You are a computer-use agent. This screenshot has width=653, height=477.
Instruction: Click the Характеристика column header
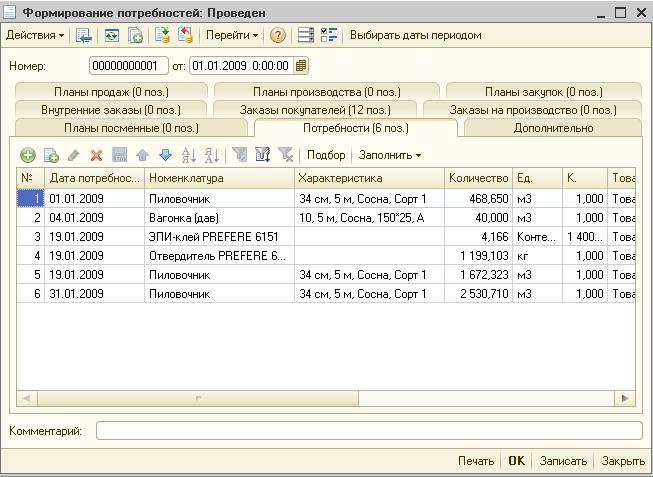[369, 178]
